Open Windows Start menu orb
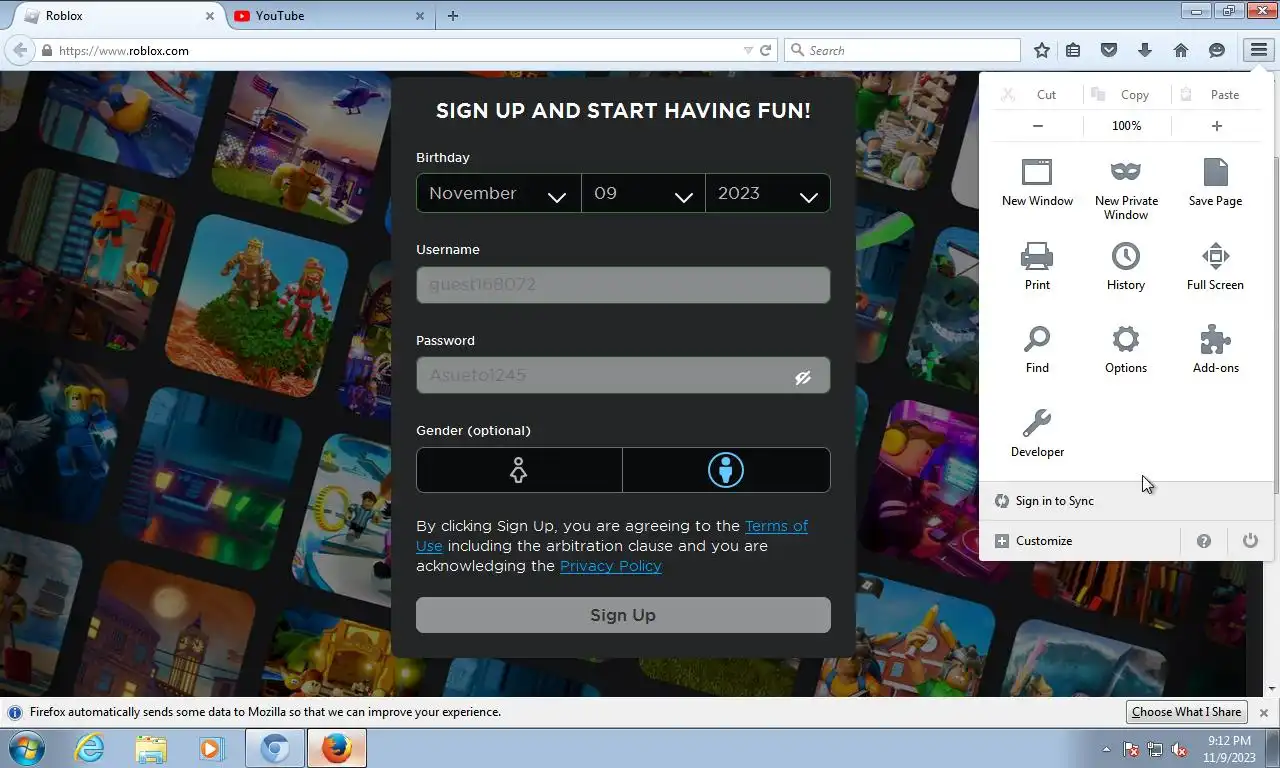1280x768 pixels. point(27,748)
